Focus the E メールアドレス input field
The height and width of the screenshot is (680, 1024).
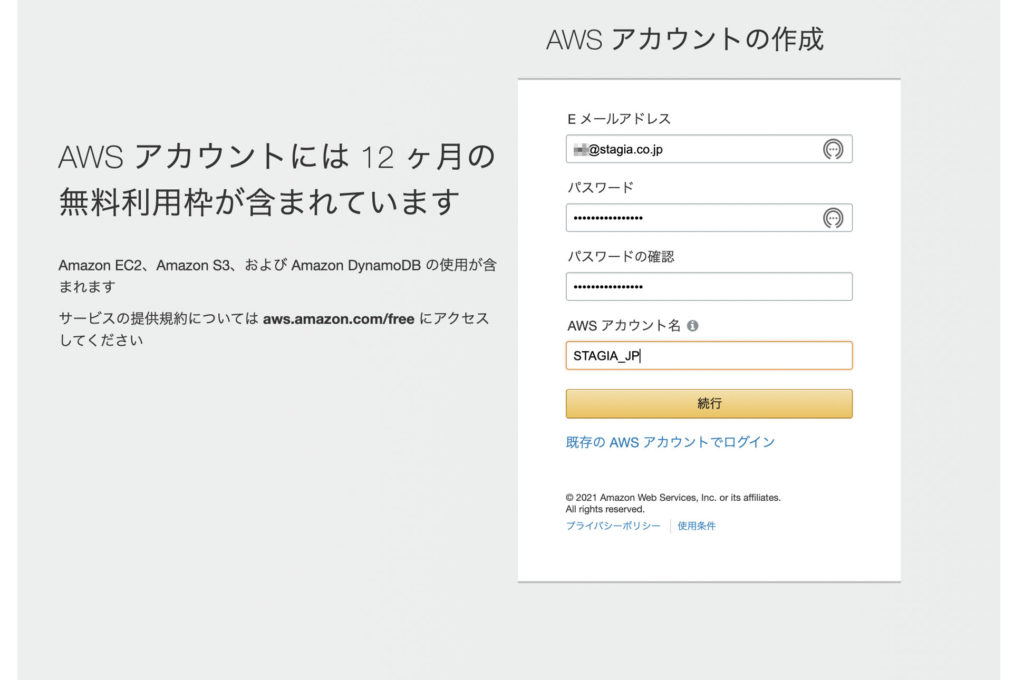690,149
